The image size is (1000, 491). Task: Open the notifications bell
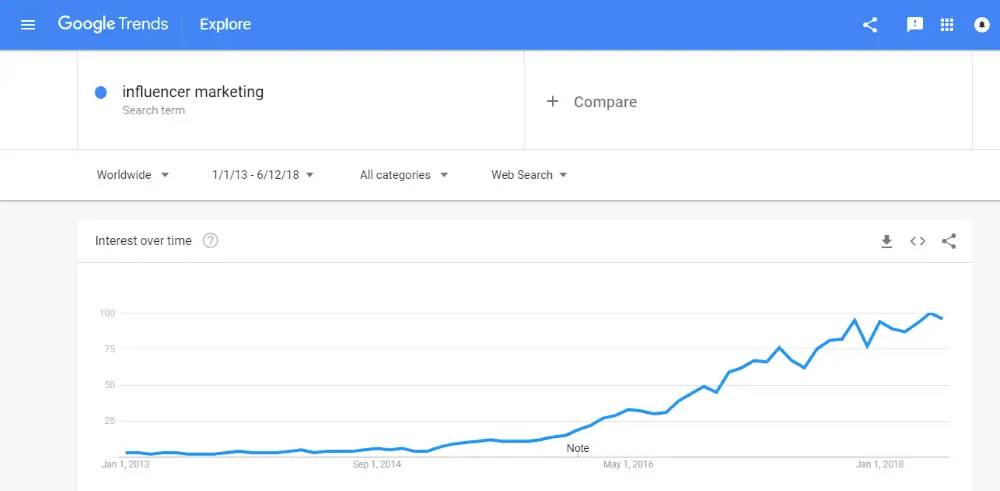coord(982,25)
